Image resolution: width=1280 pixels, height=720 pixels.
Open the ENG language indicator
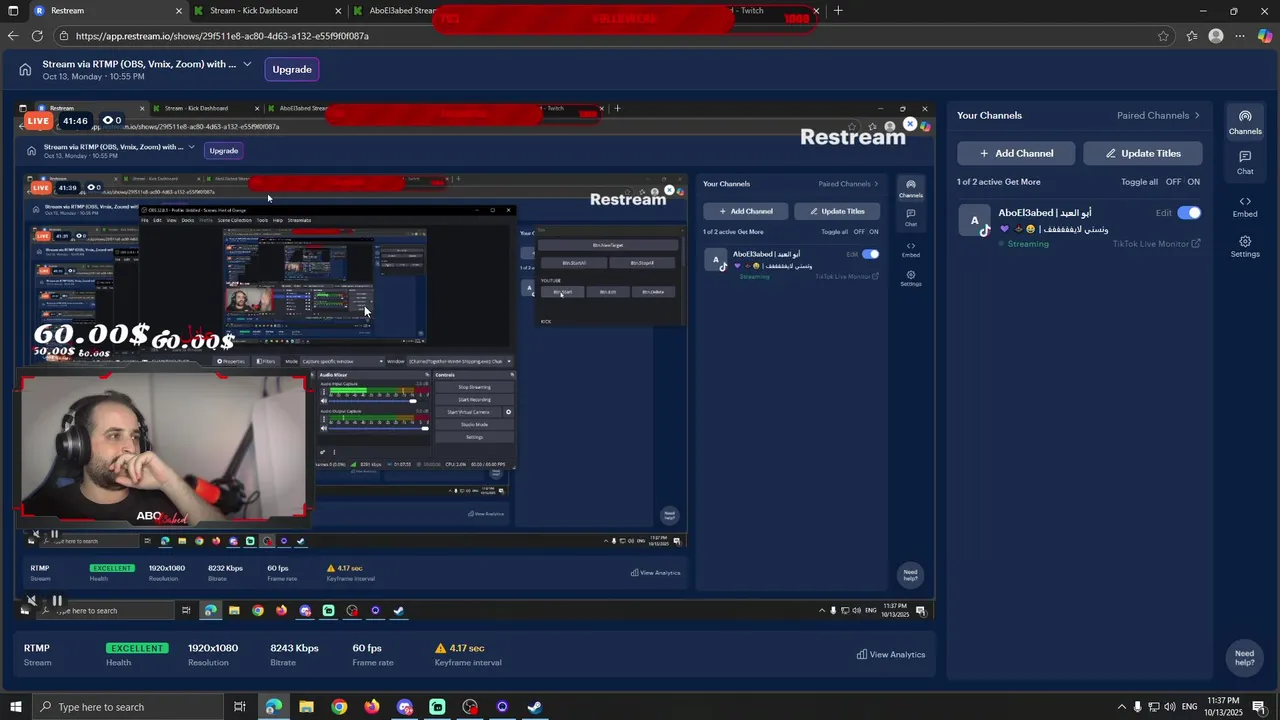point(1189,707)
